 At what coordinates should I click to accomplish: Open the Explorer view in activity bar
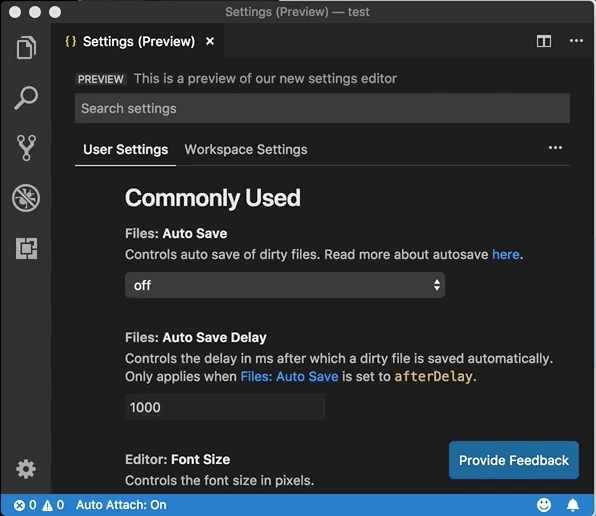[x=26, y=48]
